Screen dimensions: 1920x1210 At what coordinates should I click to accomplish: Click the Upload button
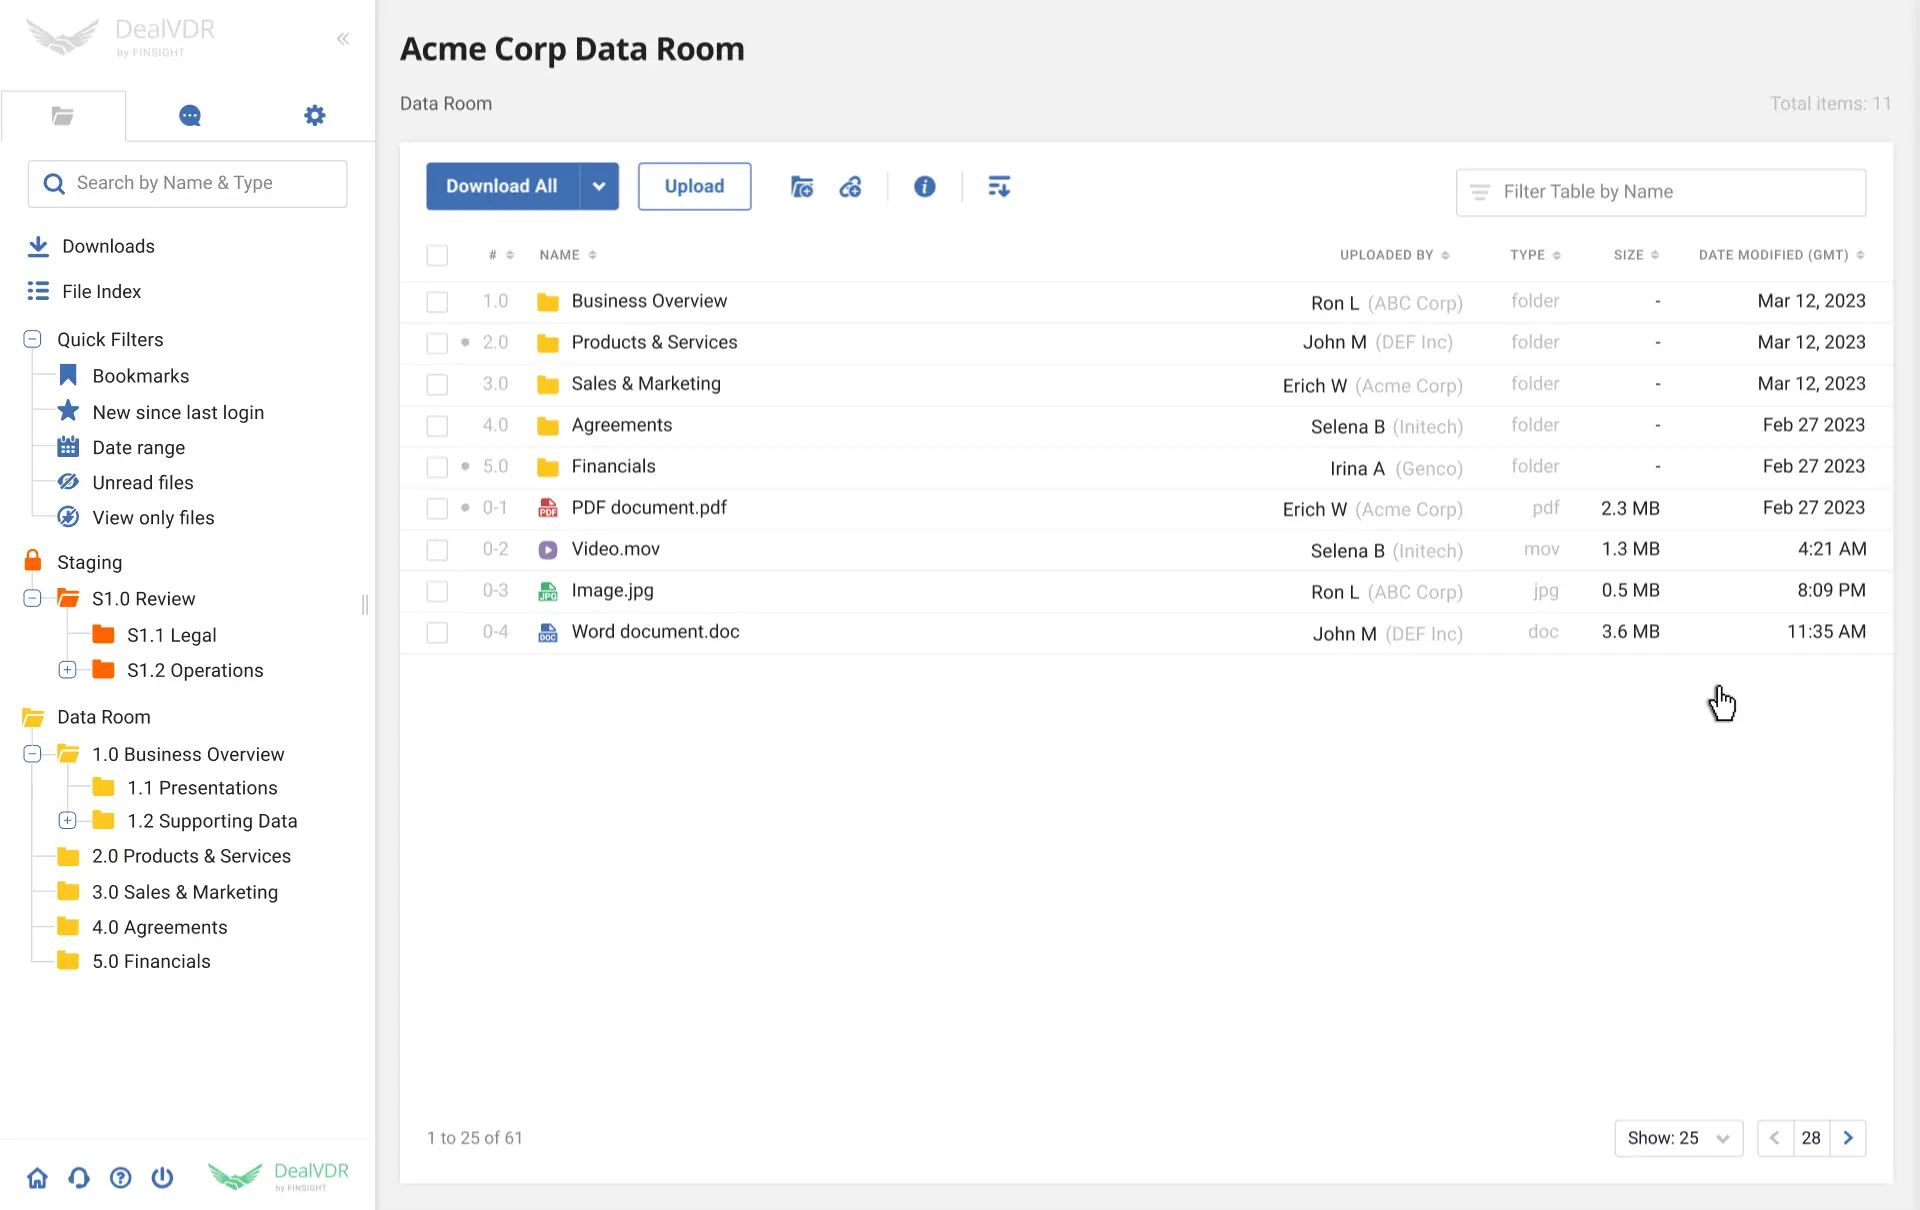694,187
